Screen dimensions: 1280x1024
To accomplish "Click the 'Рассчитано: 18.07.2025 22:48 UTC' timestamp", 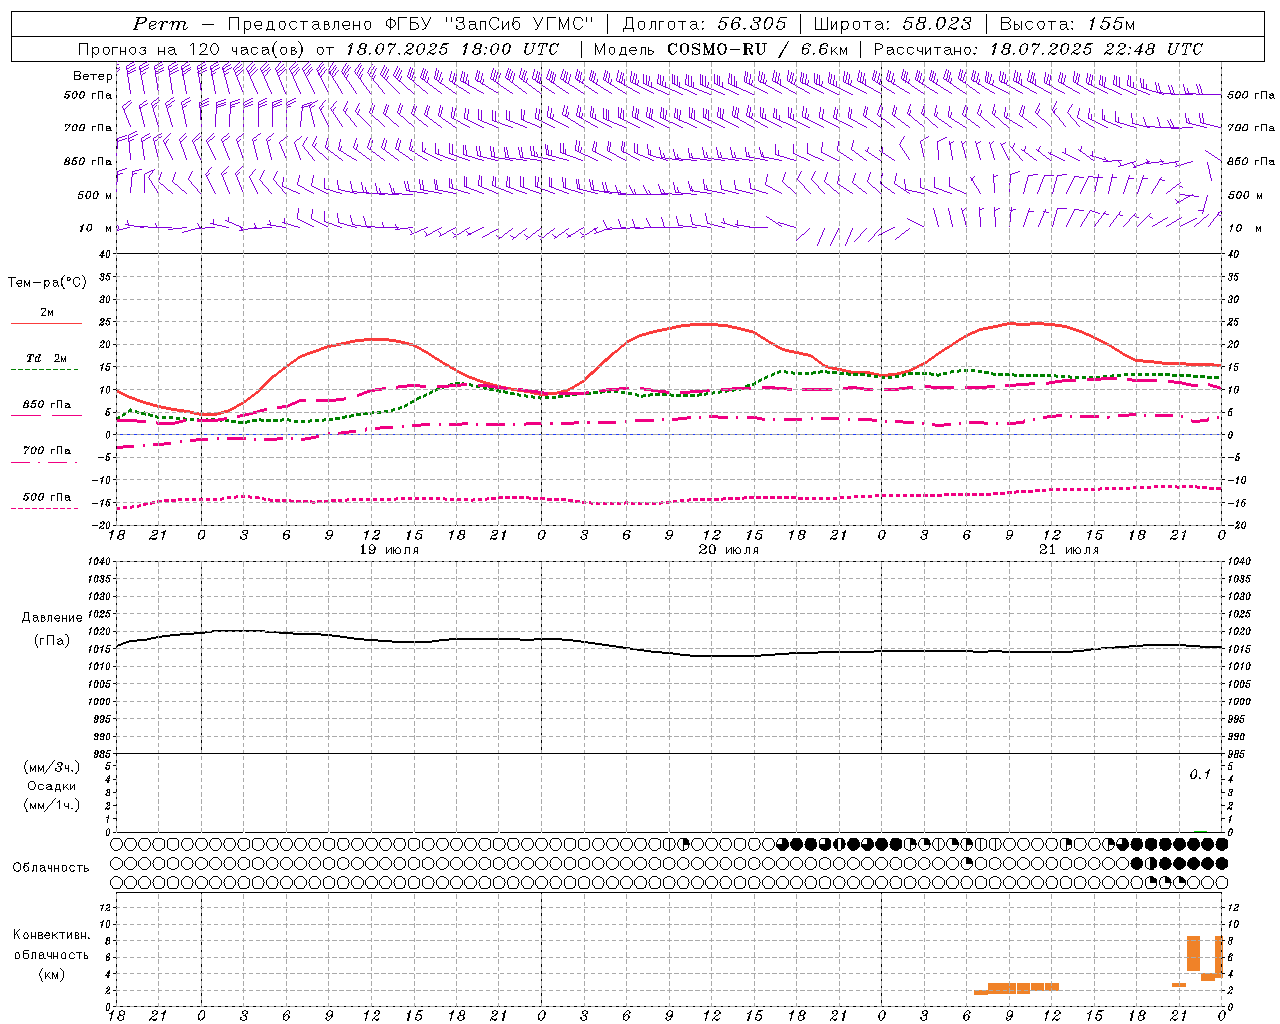I will (x=1038, y=49).
